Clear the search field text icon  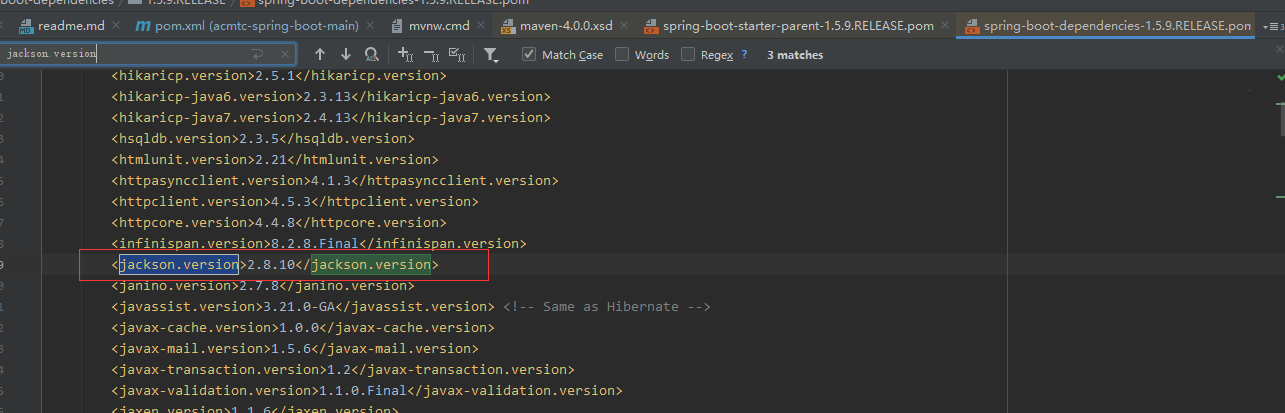283,54
